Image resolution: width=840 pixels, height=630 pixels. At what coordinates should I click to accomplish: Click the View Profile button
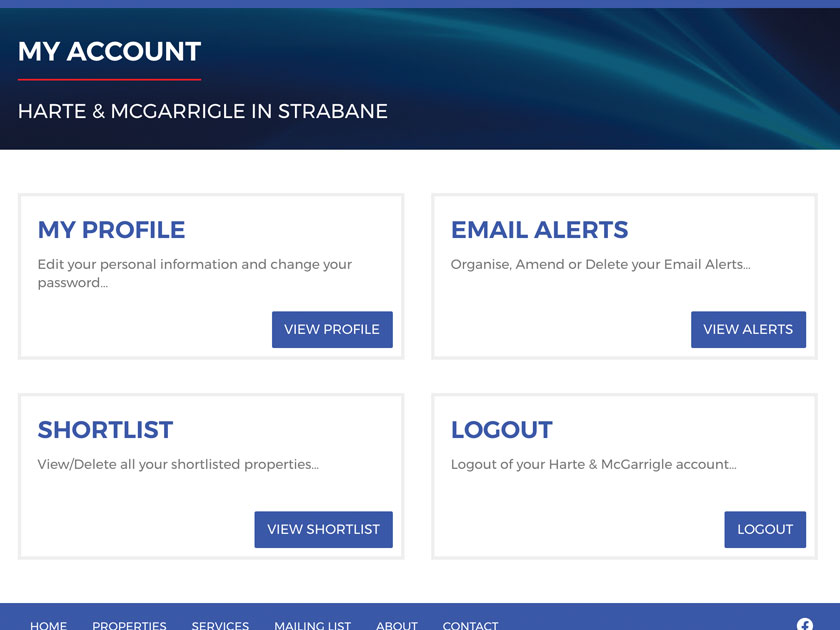[x=332, y=329]
